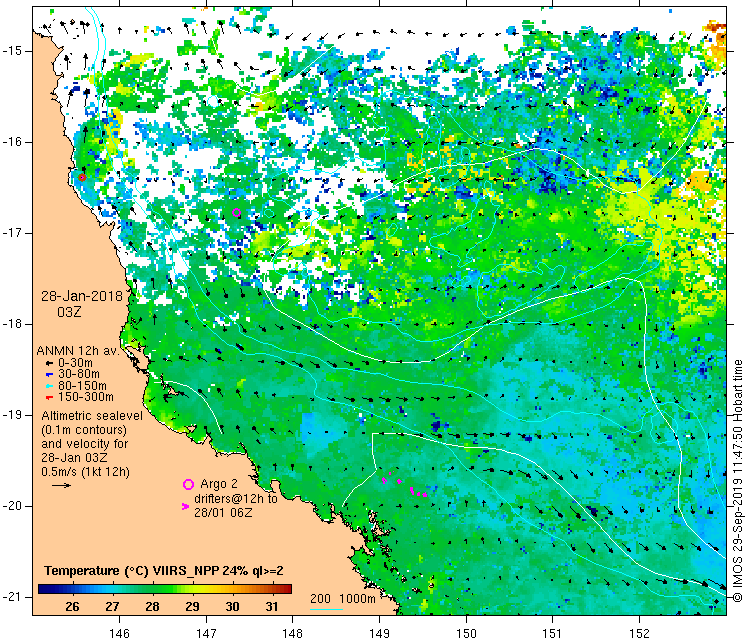Click the 147 longitude axis label
The width and height of the screenshot is (750, 640).
click(206, 633)
